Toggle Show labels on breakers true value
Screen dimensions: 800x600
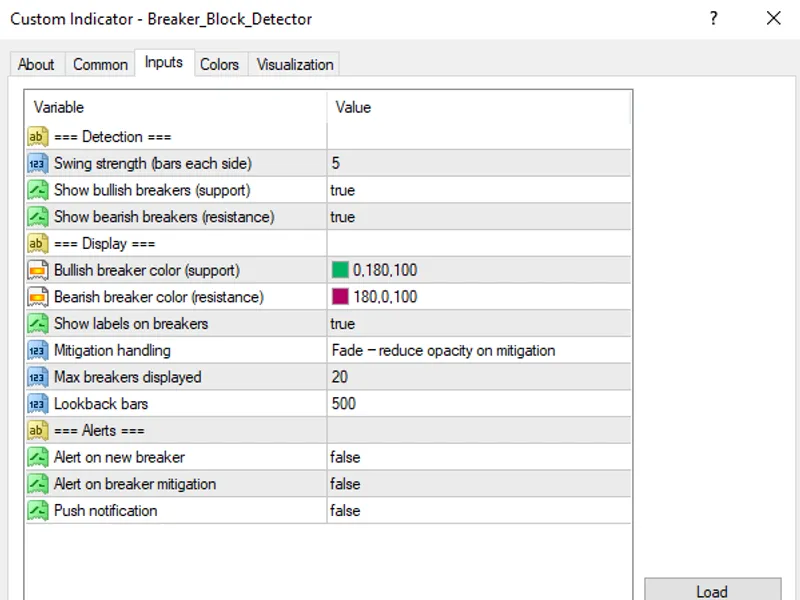point(479,323)
